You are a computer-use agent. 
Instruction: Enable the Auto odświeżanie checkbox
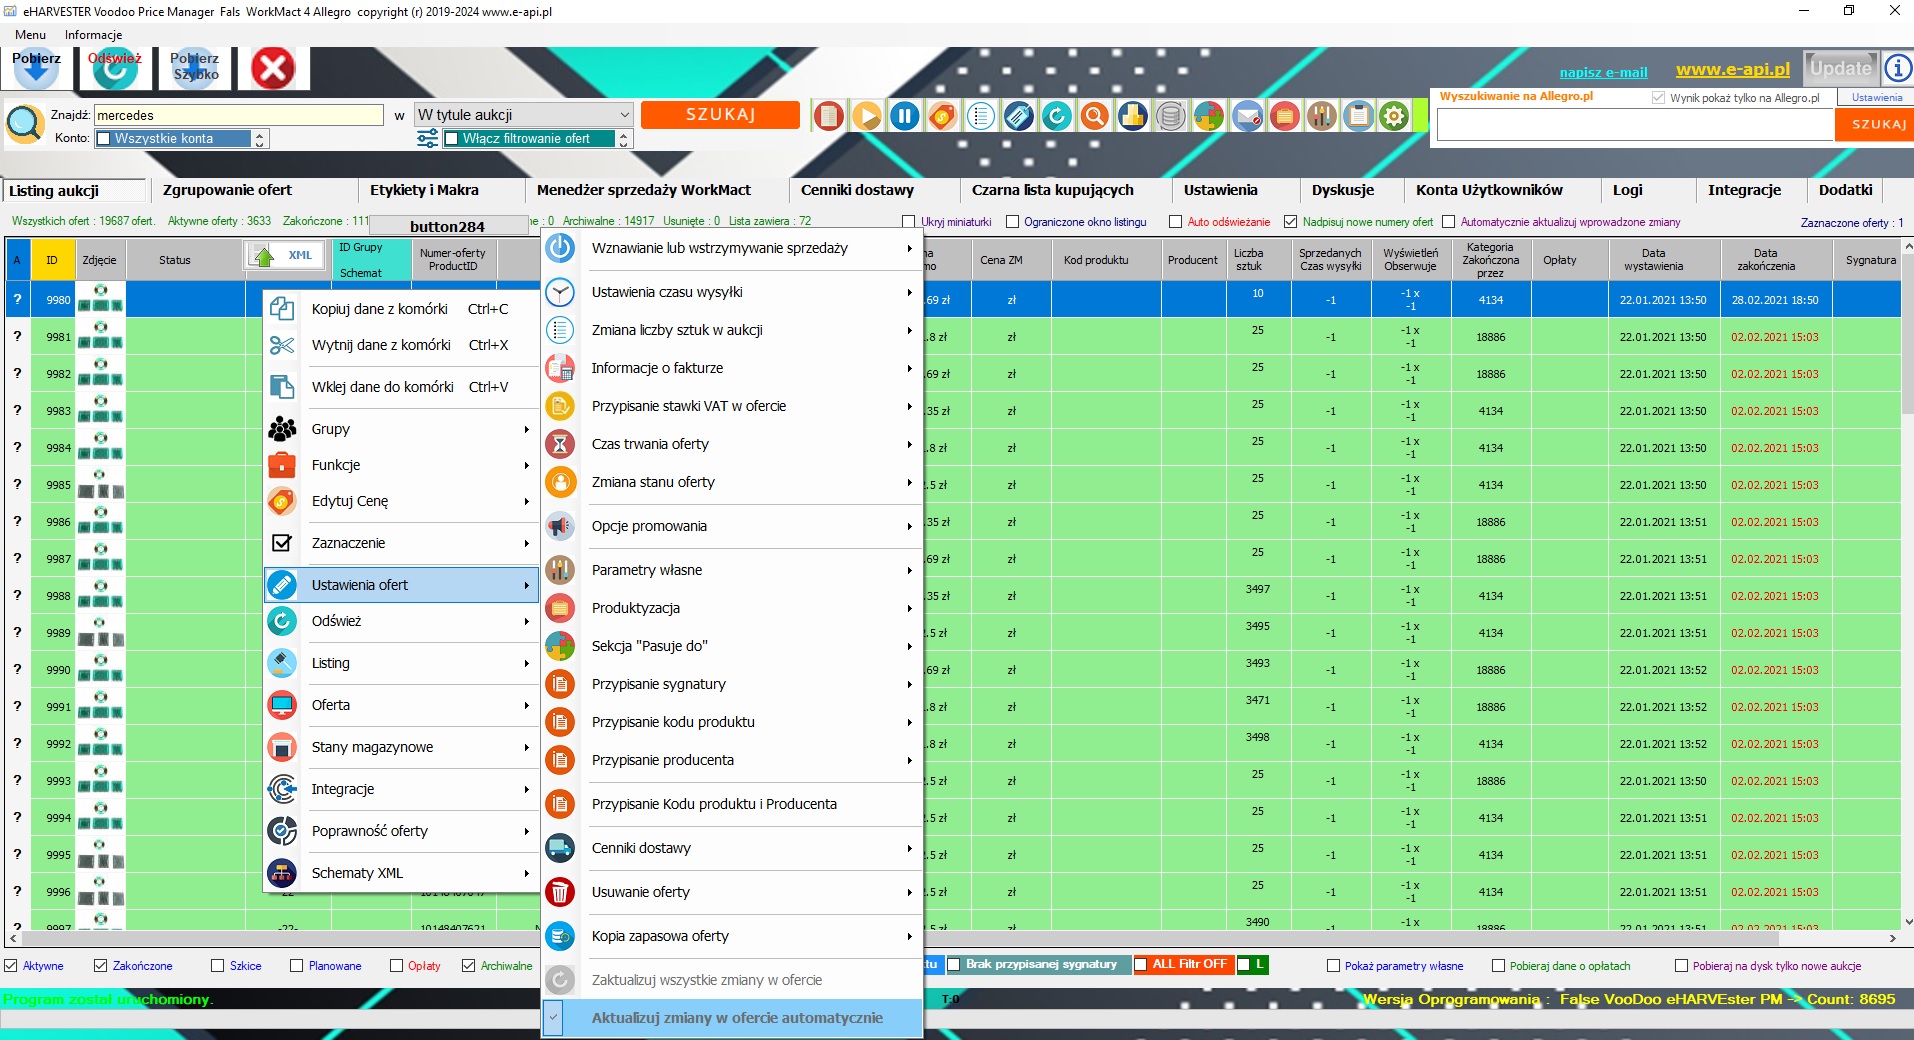point(1176,222)
